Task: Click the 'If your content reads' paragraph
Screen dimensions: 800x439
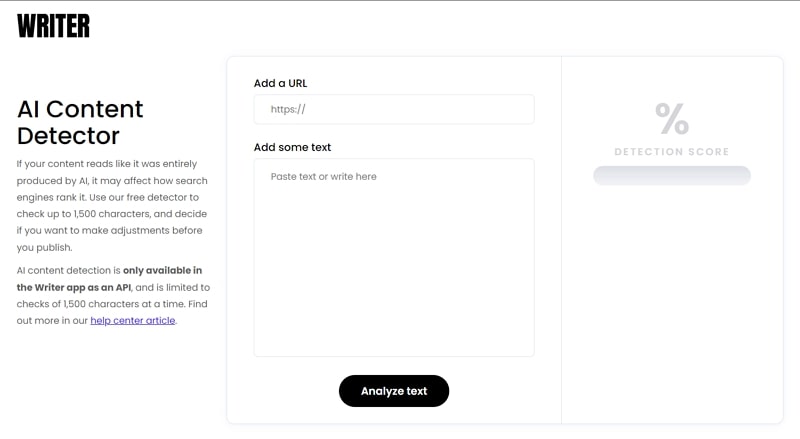Action: (112, 205)
